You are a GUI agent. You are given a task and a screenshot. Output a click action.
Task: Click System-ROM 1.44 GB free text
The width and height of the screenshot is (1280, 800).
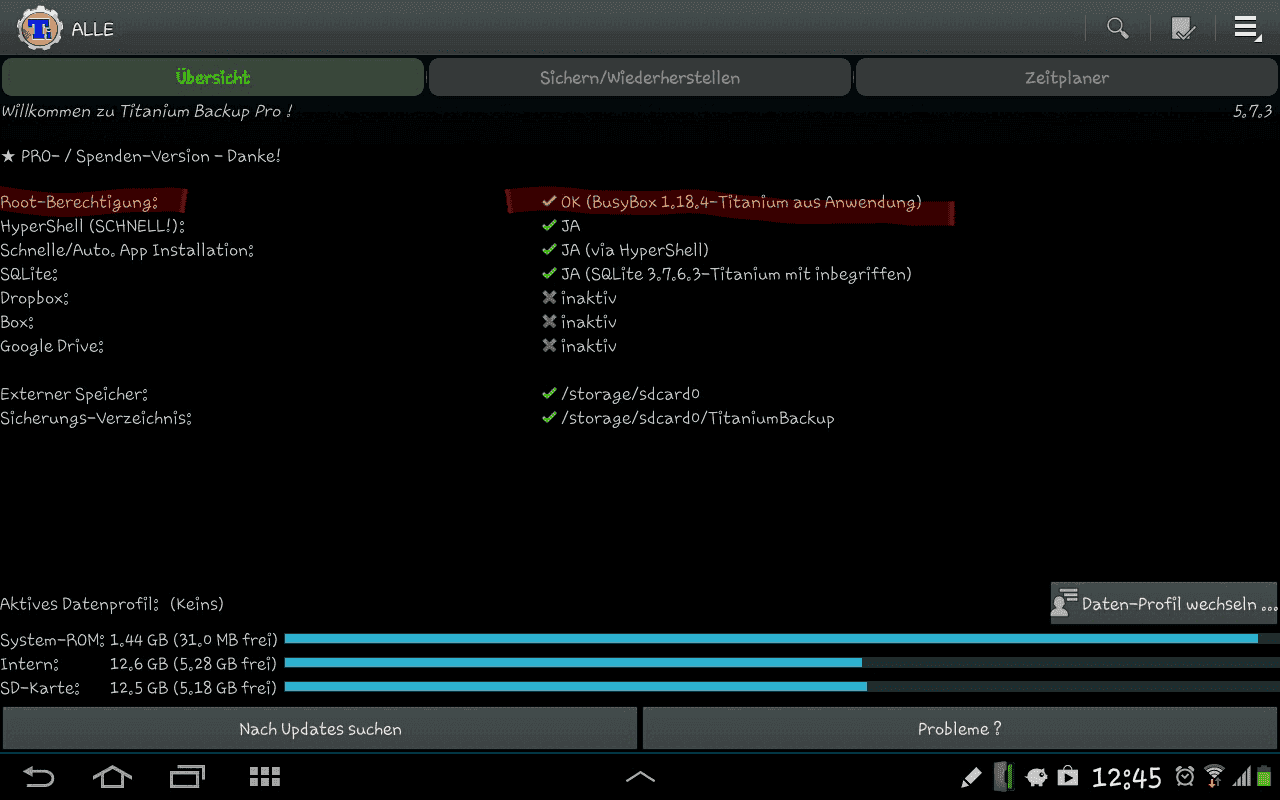(138, 639)
